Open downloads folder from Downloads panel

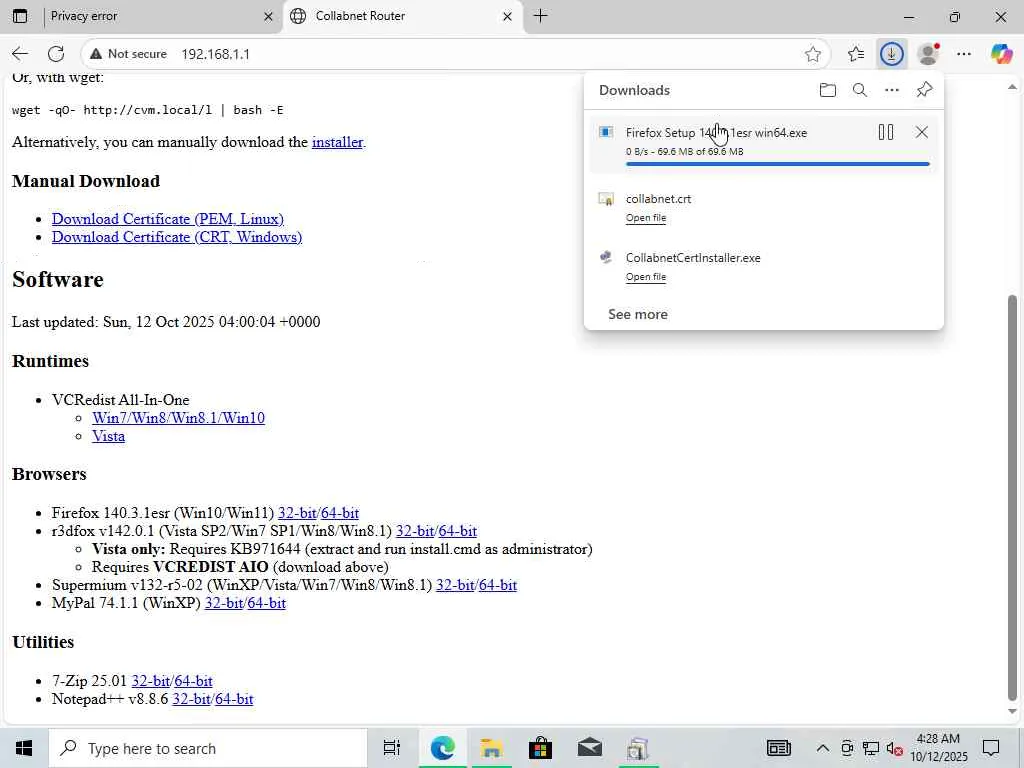pyautogui.click(x=827, y=90)
